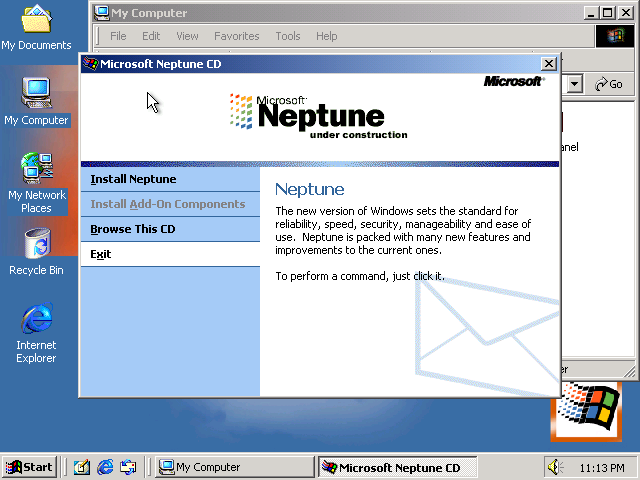The image size is (640, 480).
Task: Click My Computer window title icon
Action: [x=101, y=13]
